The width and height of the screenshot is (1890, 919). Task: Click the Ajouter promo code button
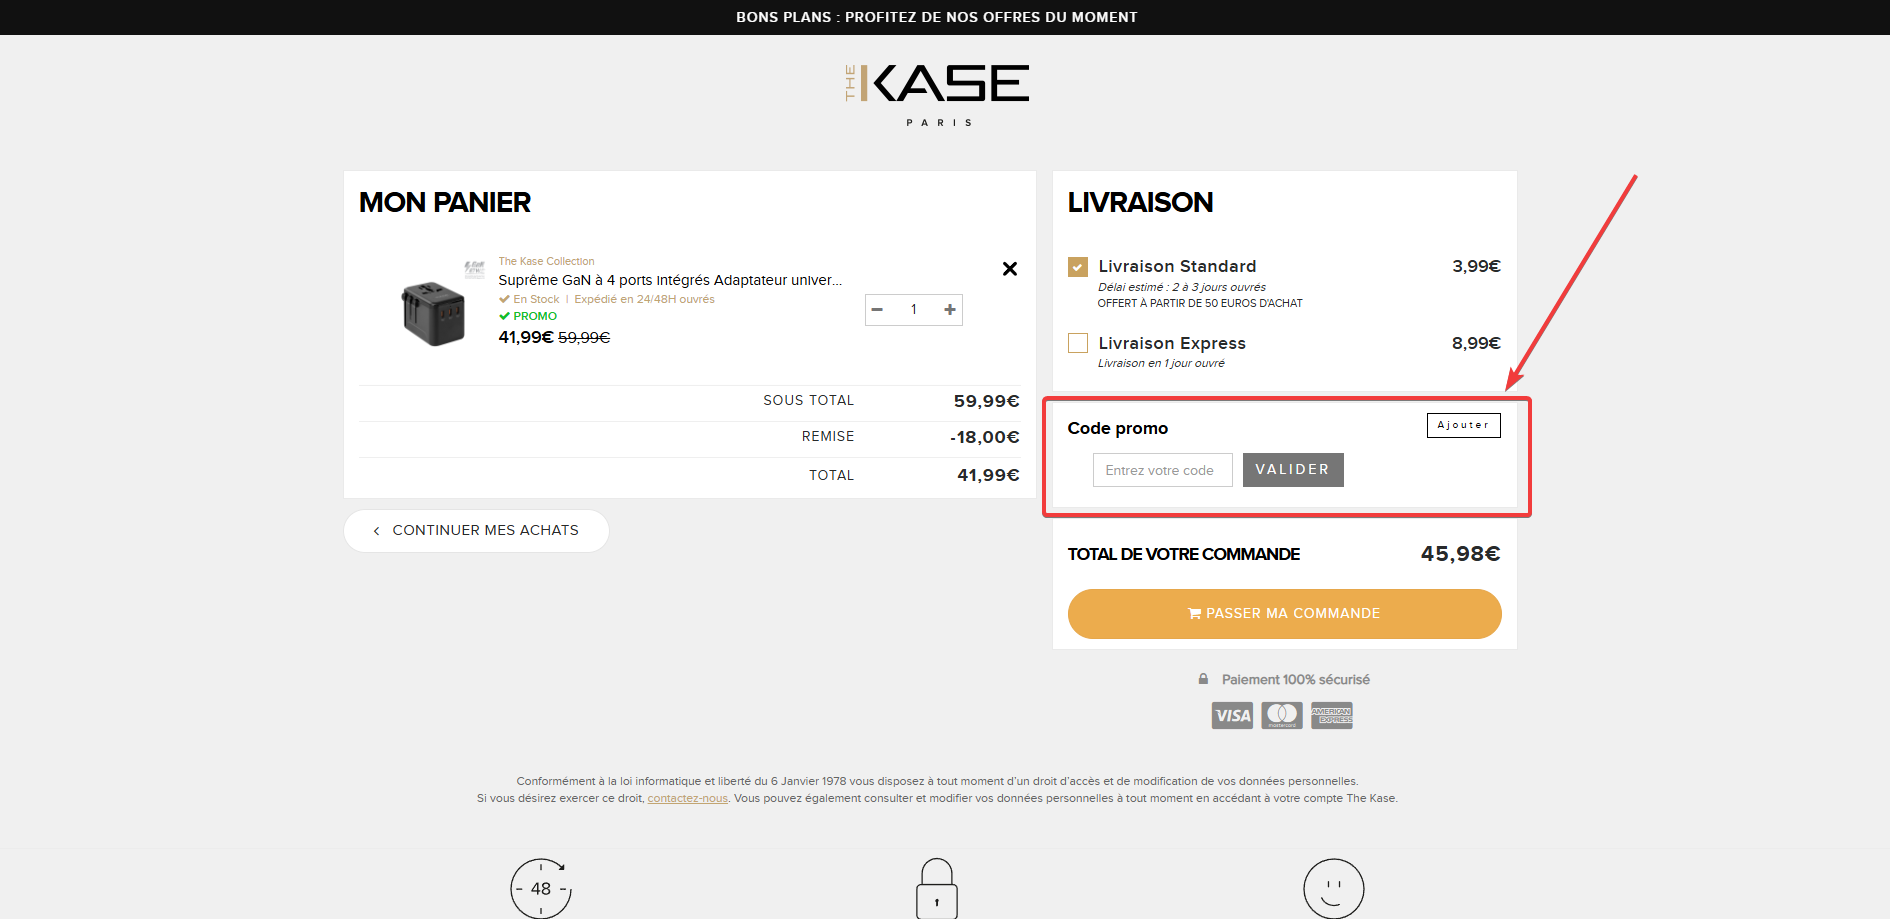point(1463,425)
